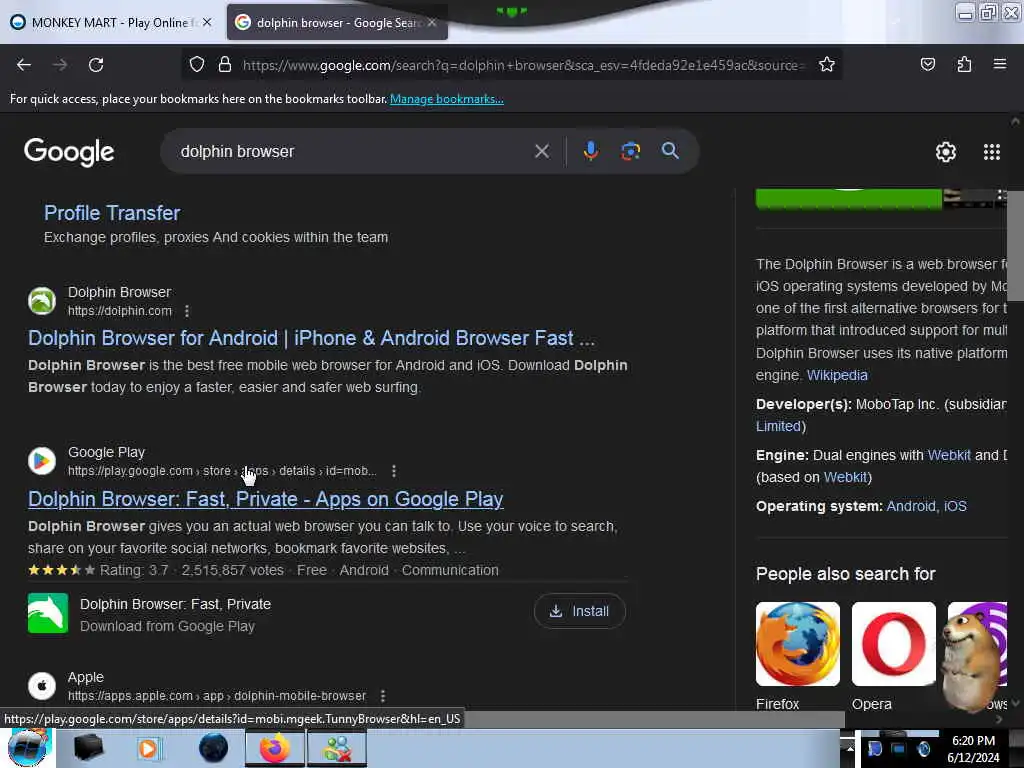Open more options for dolphin.com result
Viewport: 1024px width, 768px height.
click(x=187, y=311)
